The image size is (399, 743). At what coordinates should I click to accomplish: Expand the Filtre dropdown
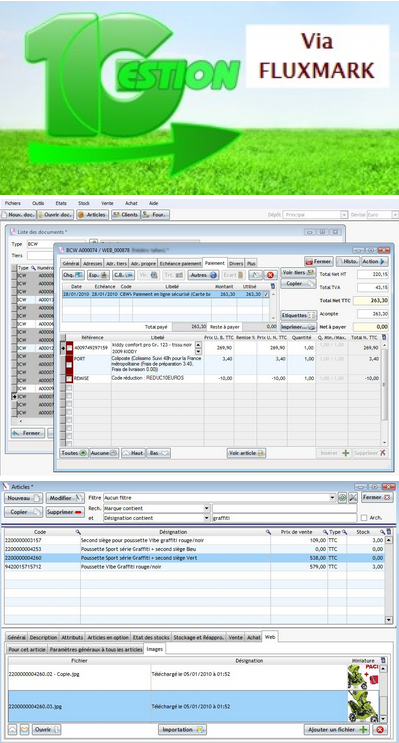tap(332, 498)
